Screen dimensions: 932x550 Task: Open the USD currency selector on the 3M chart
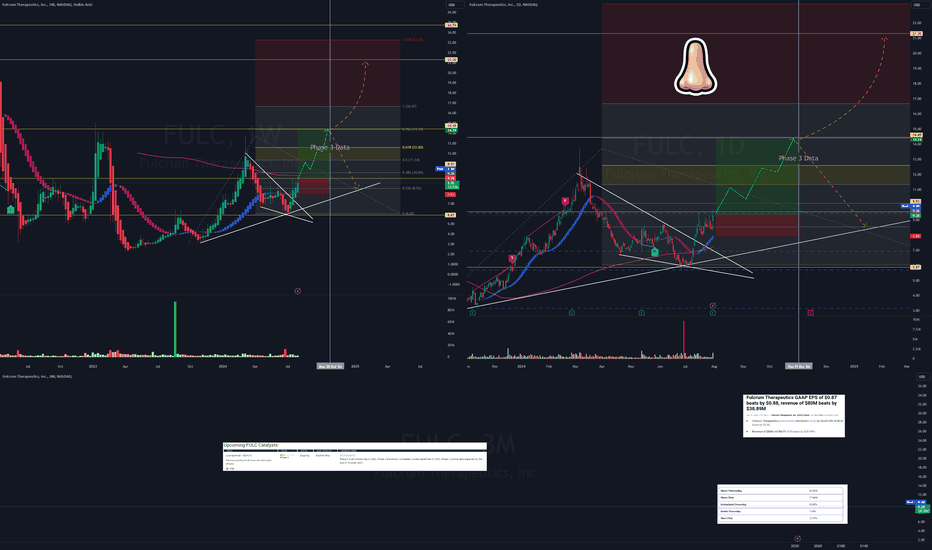coord(921,377)
